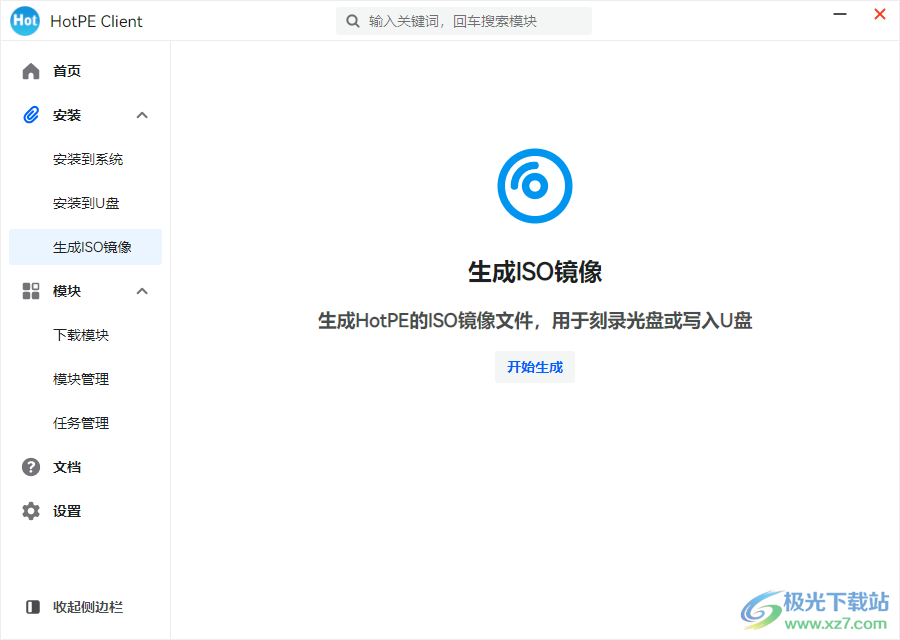This screenshot has height=640, width=900.
Task: Select the 生成ISO镜像 sidebar item
Action: (92, 247)
